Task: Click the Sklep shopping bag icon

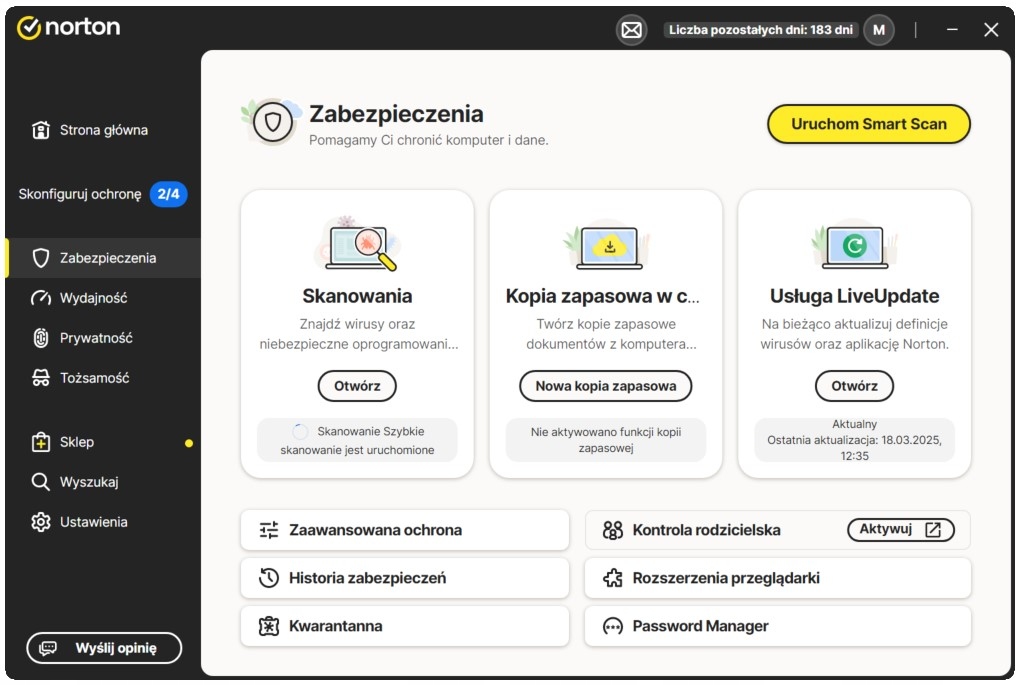Action: tap(41, 442)
